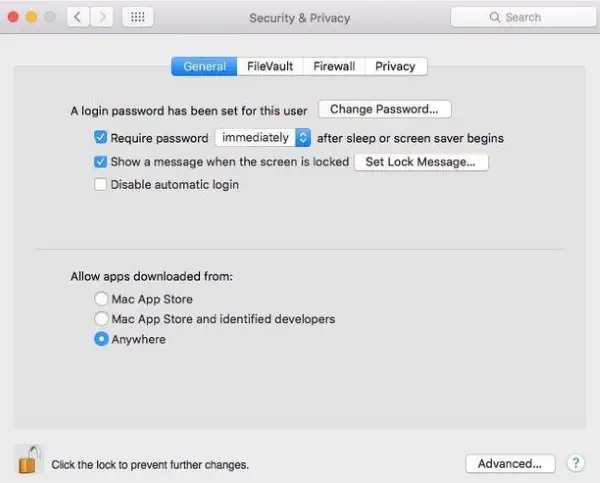Toggle Show a message when locked checkbox

pyautogui.click(x=100, y=162)
